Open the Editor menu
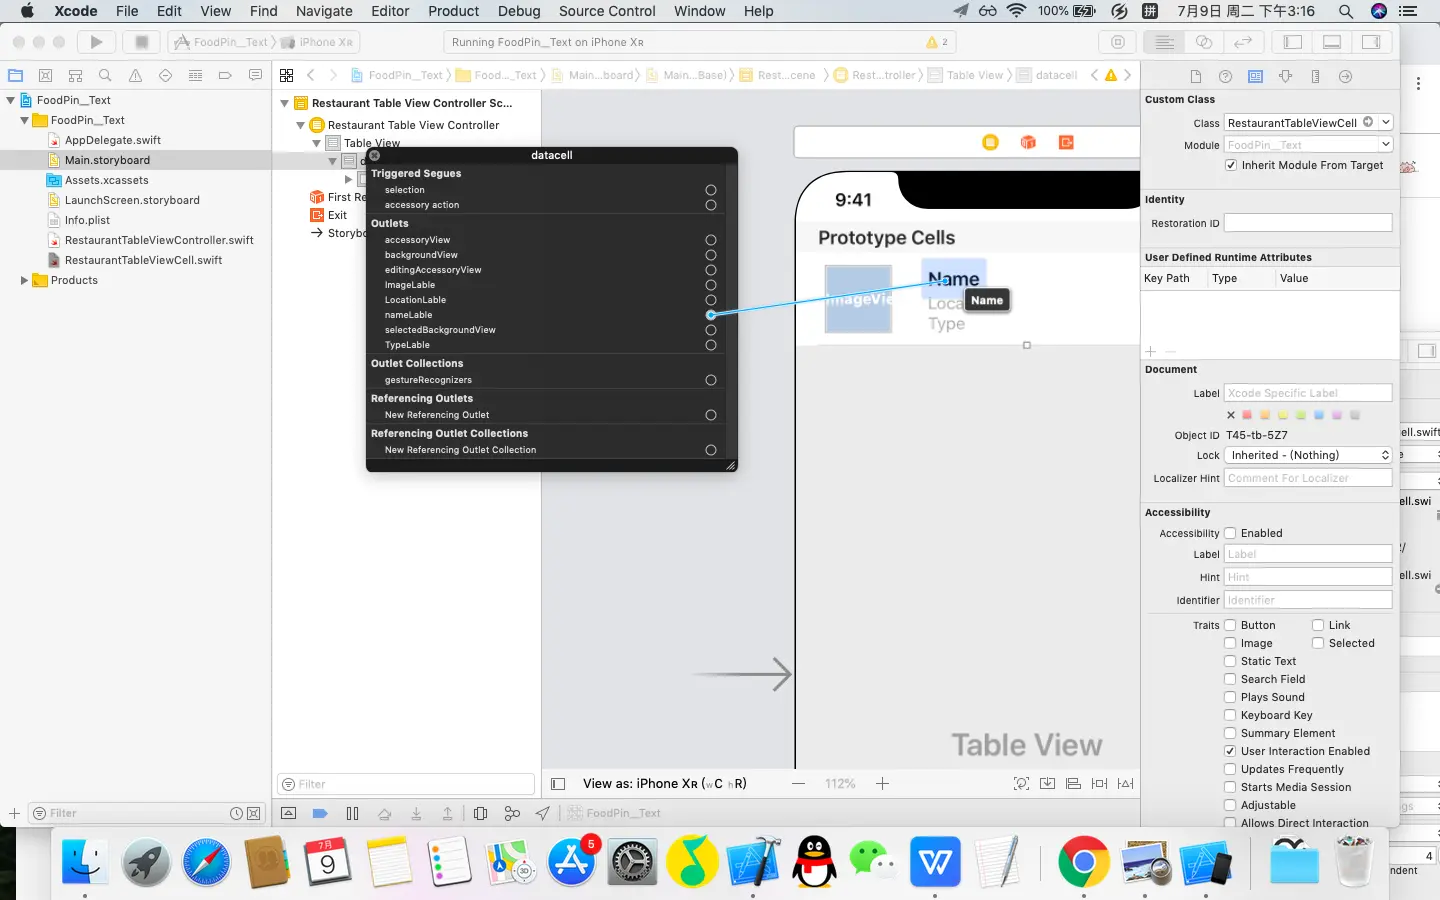Image resolution: width=1440 pixels, height=900 pixels. (390, 11)
